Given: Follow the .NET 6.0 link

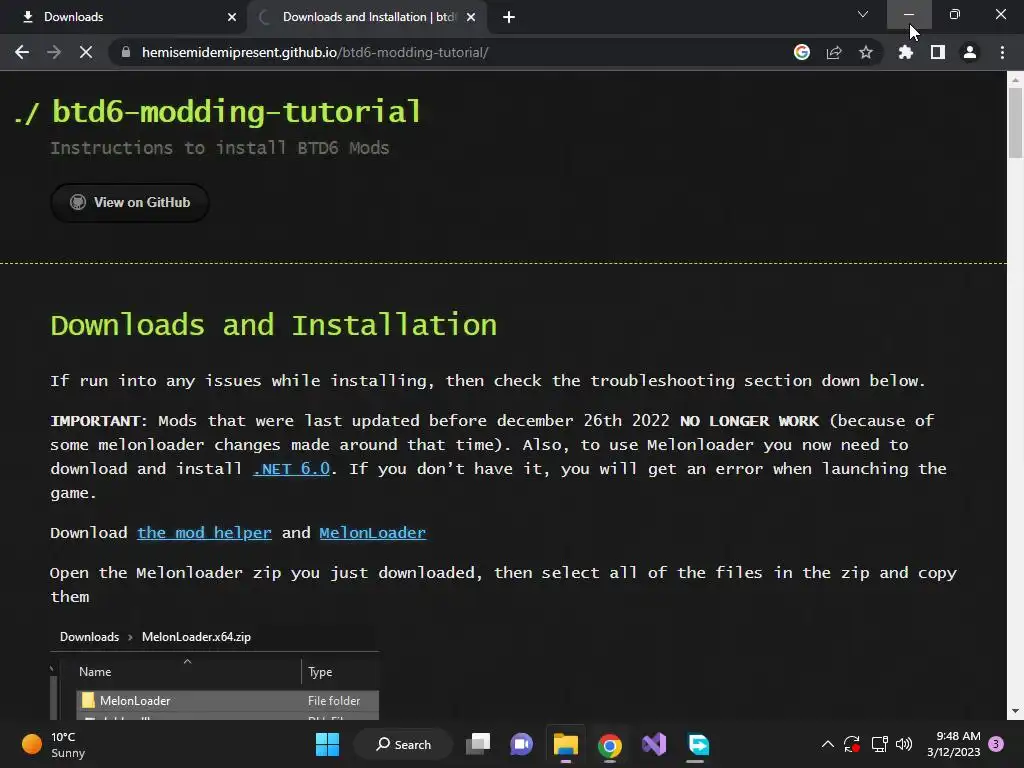Looking at the screenshot, I should (x=291, y=469).
